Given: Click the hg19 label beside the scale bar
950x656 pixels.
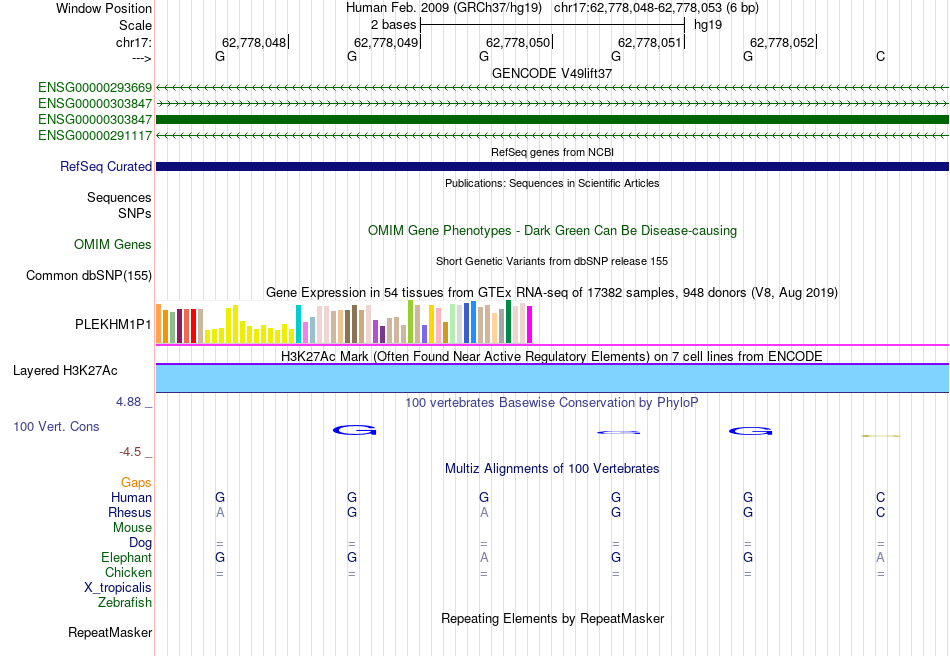Looking at the screenshot, I should coord(708,25).
